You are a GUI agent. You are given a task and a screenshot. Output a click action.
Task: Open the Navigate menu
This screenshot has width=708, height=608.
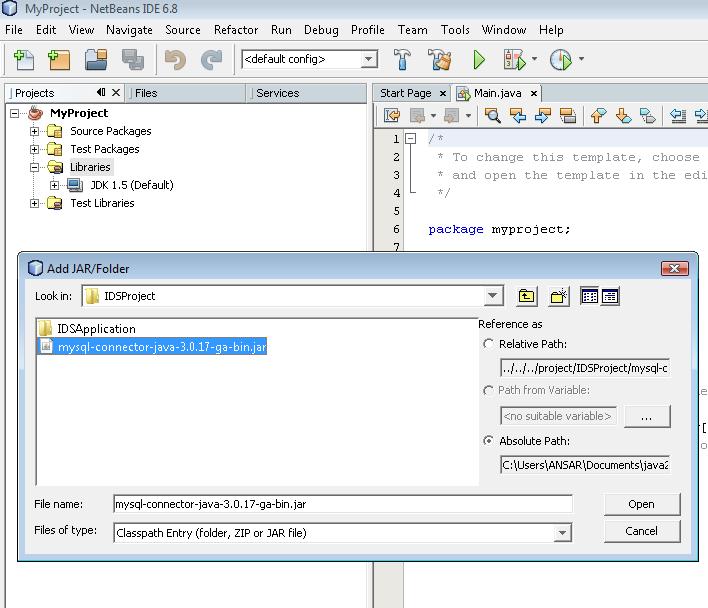(129, 30)
